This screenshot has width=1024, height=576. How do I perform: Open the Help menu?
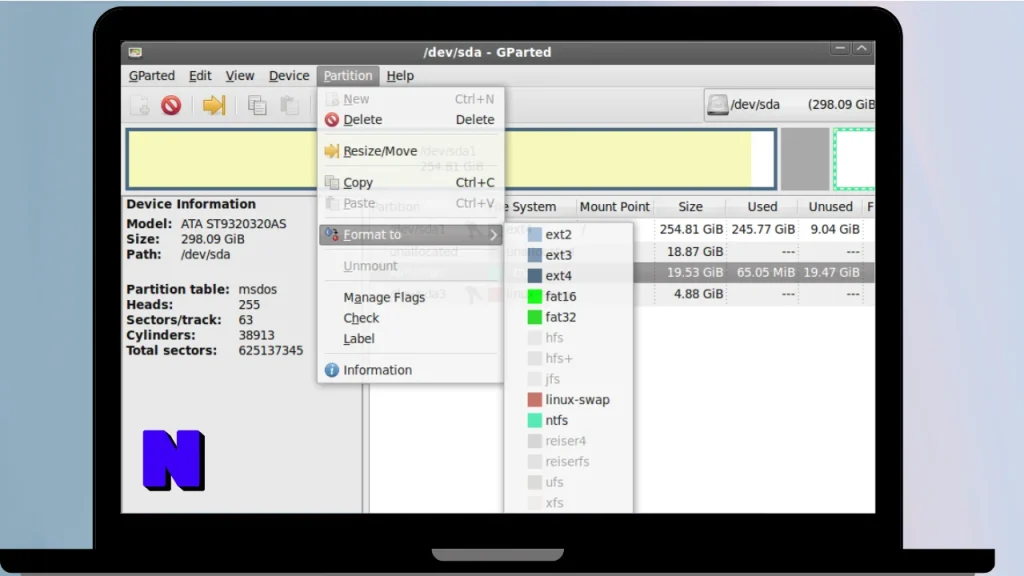(x=400, y=76)
